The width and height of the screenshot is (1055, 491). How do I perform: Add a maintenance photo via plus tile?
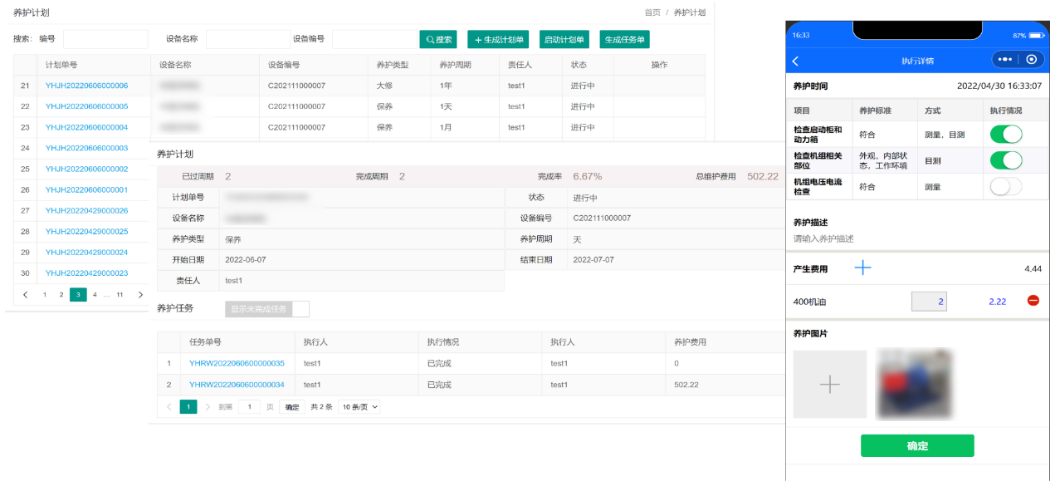[829, 384]
